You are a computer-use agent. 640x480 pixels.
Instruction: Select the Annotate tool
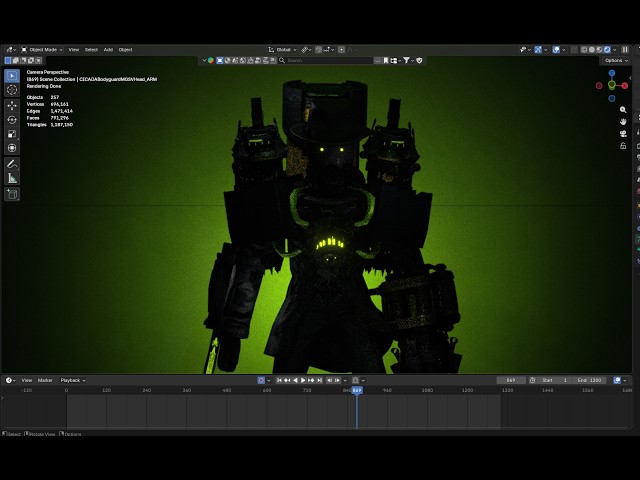click(x=12, y=164)
